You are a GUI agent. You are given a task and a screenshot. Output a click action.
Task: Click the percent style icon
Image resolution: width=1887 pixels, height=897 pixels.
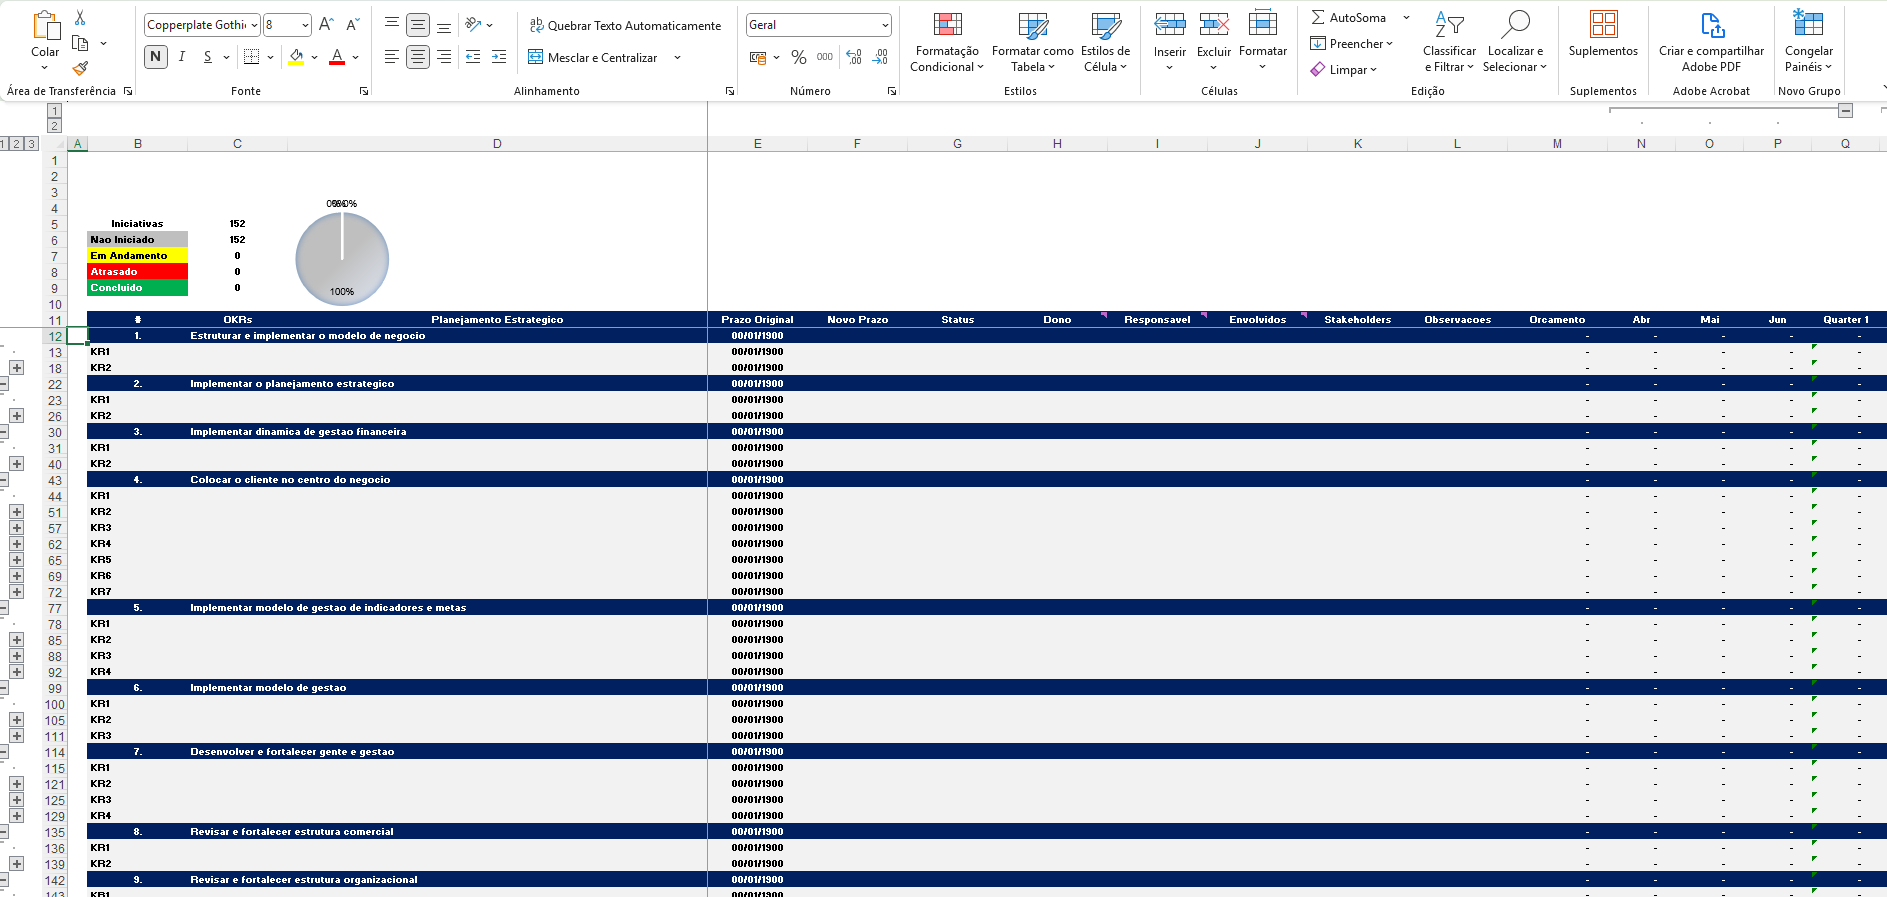(x=798, y=57)
